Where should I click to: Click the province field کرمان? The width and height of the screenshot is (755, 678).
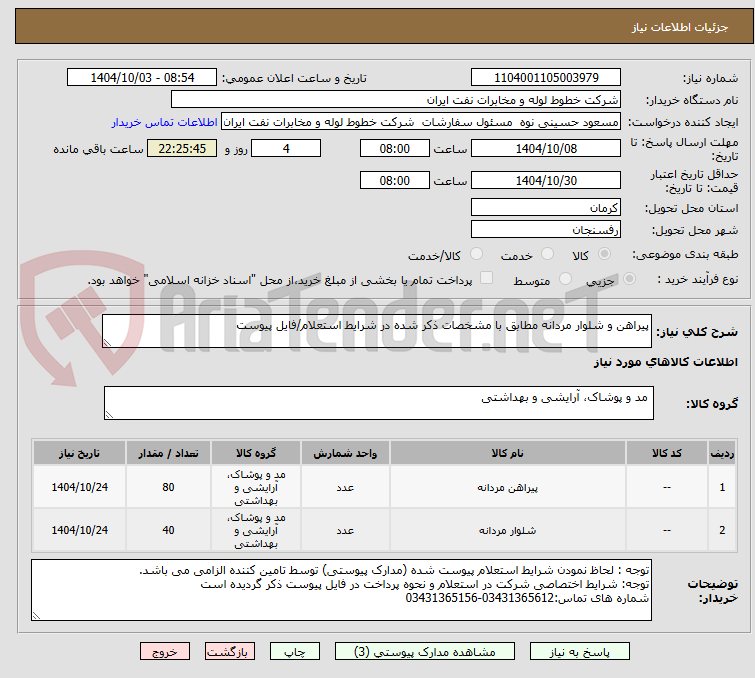pos(546,208)
